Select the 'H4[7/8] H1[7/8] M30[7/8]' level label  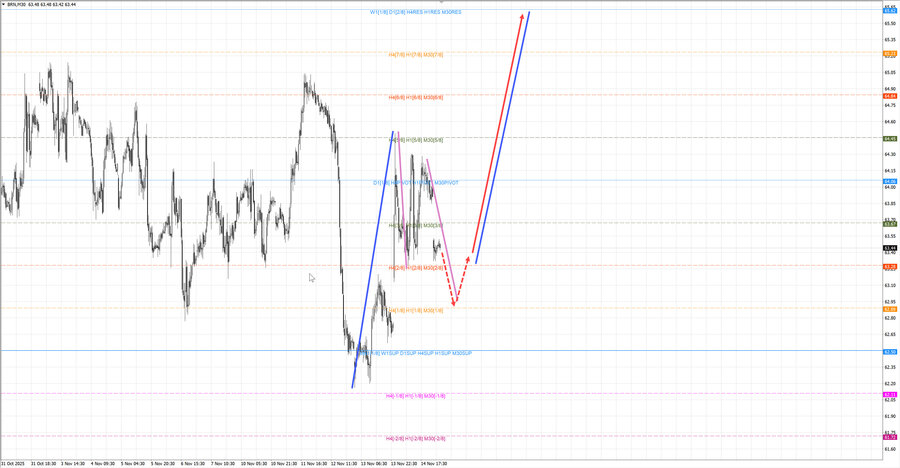tap(416, 55)
